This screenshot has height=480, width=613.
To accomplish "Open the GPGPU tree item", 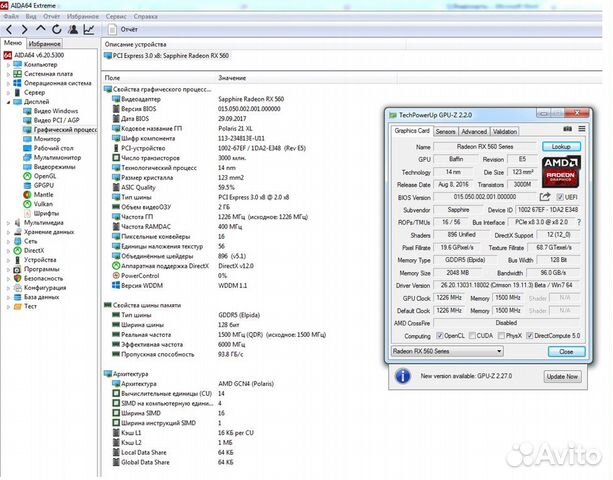I will [x=38, y=186].
